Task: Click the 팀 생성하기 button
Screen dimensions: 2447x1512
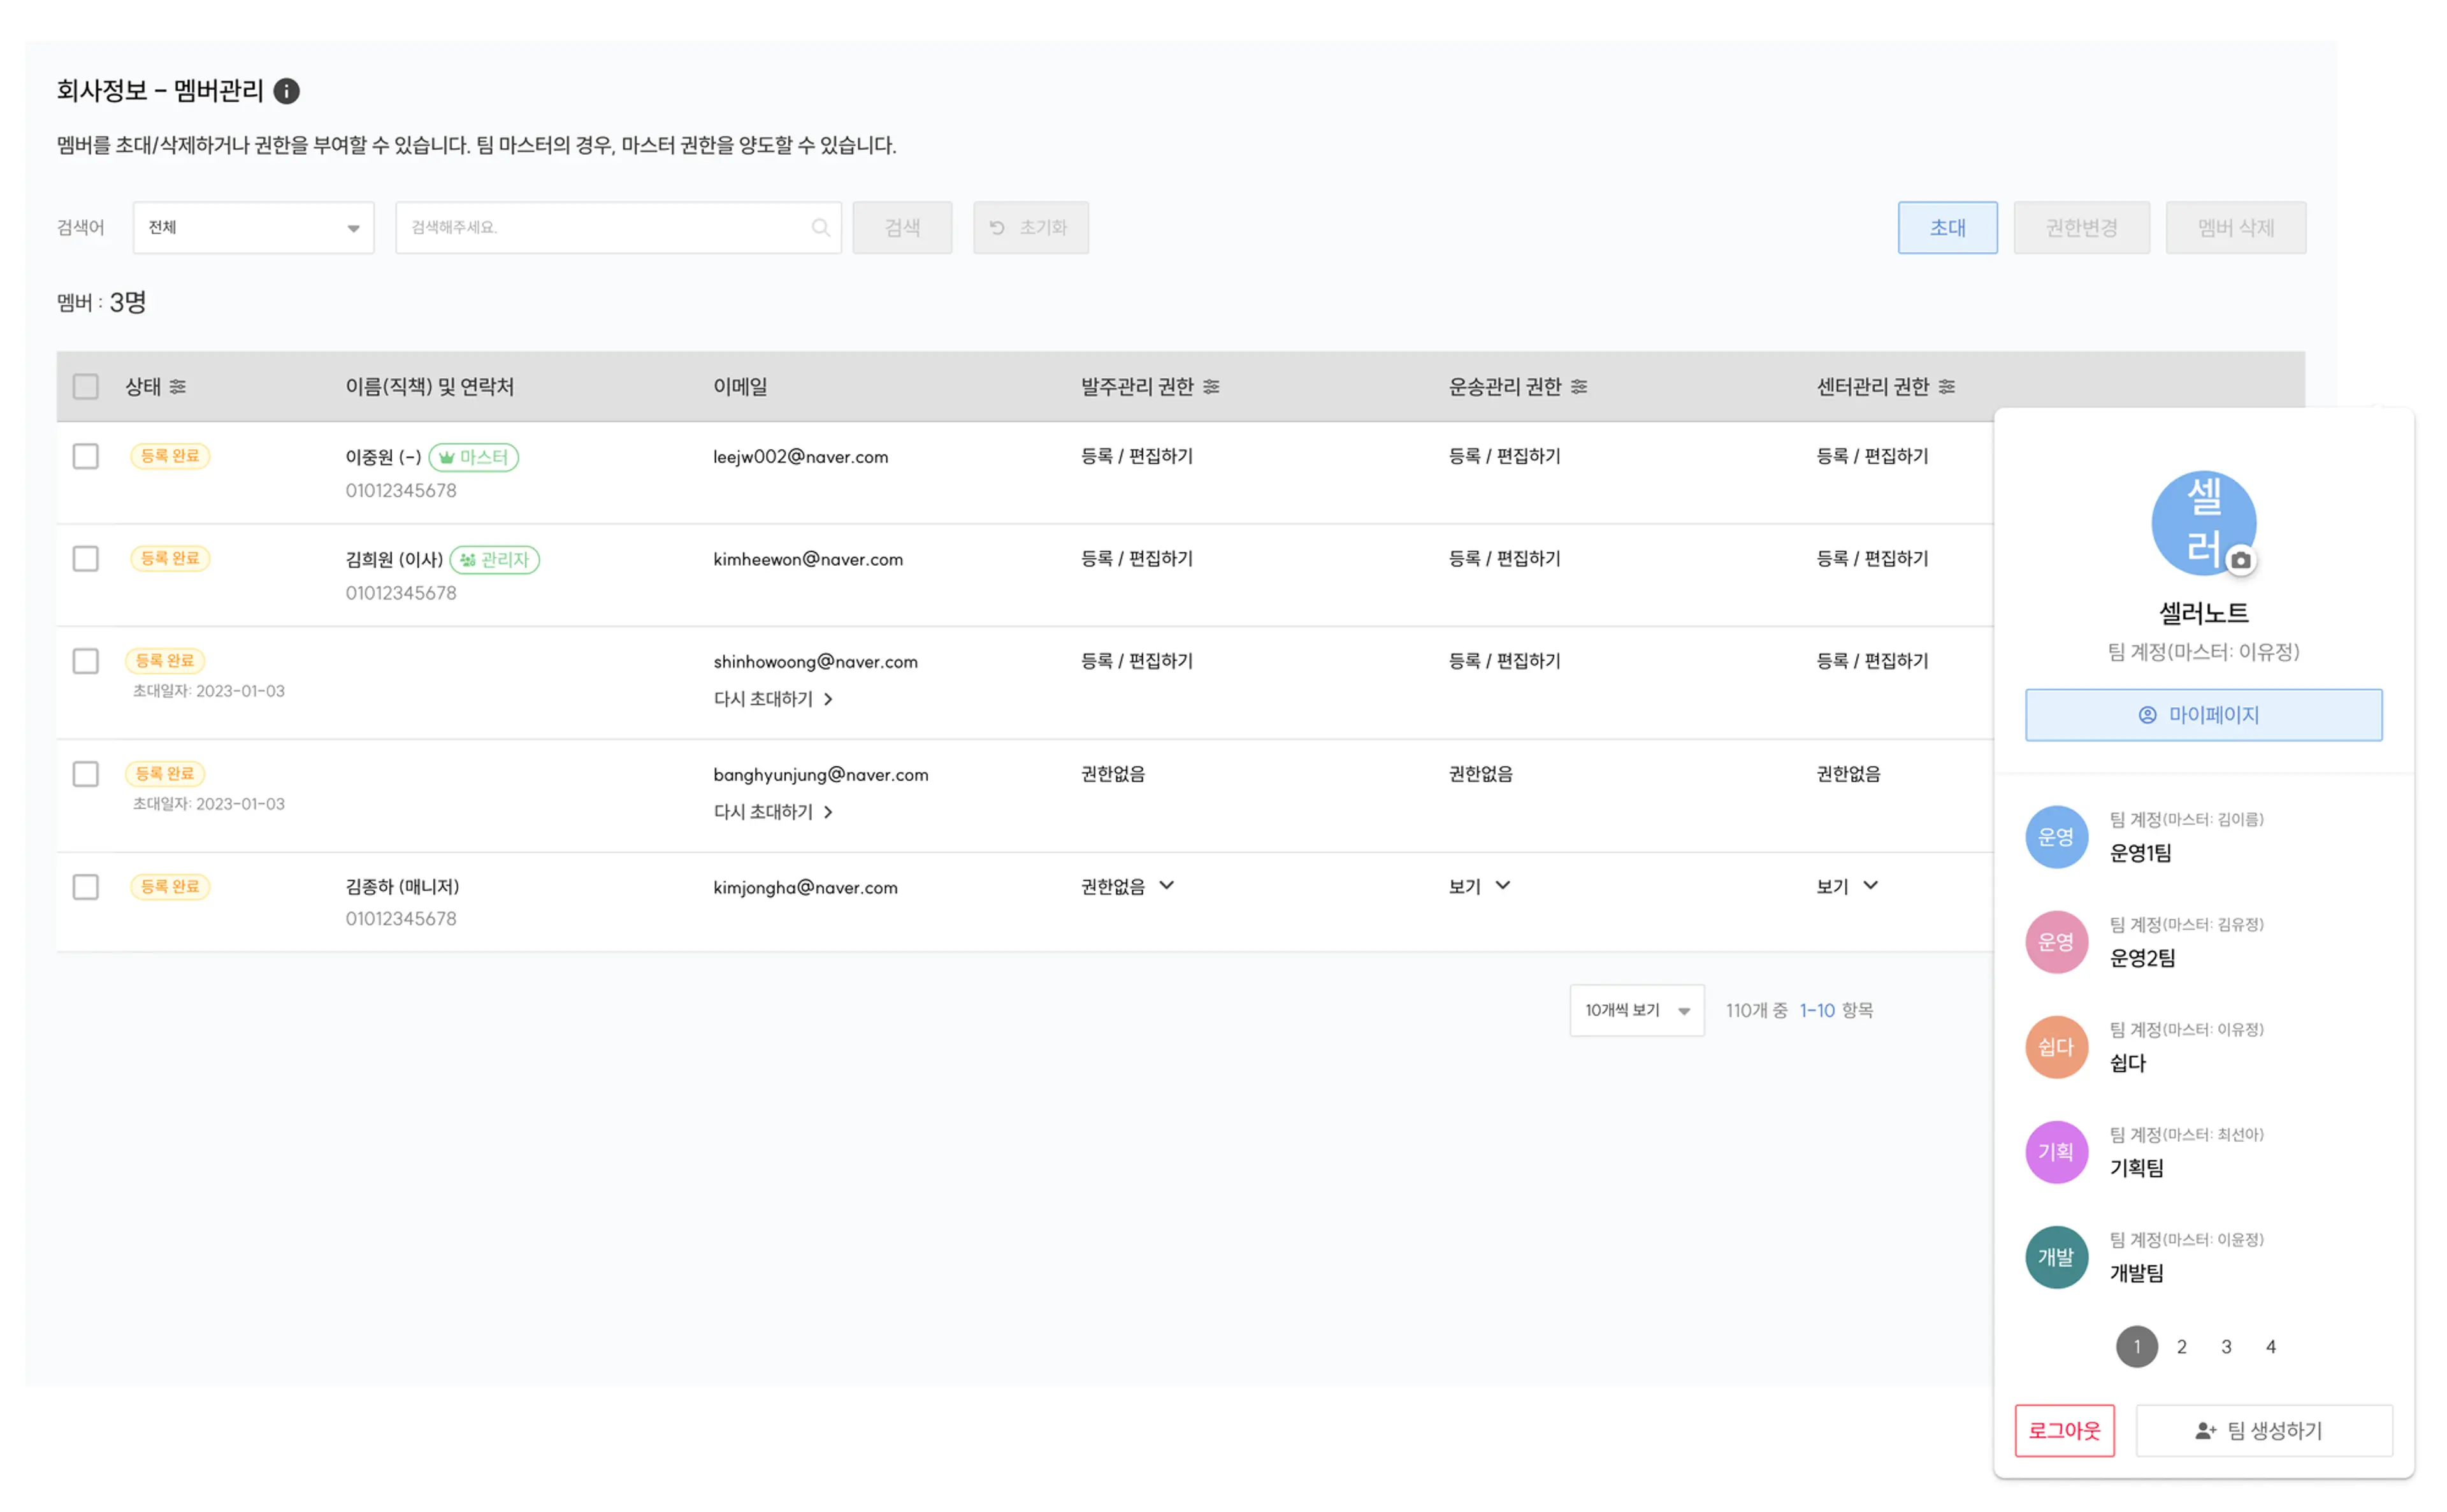Action: (2263, 1431)
